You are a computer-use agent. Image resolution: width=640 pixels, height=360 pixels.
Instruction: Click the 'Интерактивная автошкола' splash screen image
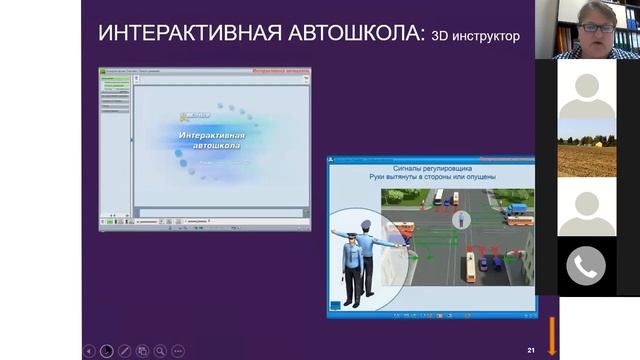point(205,149)
